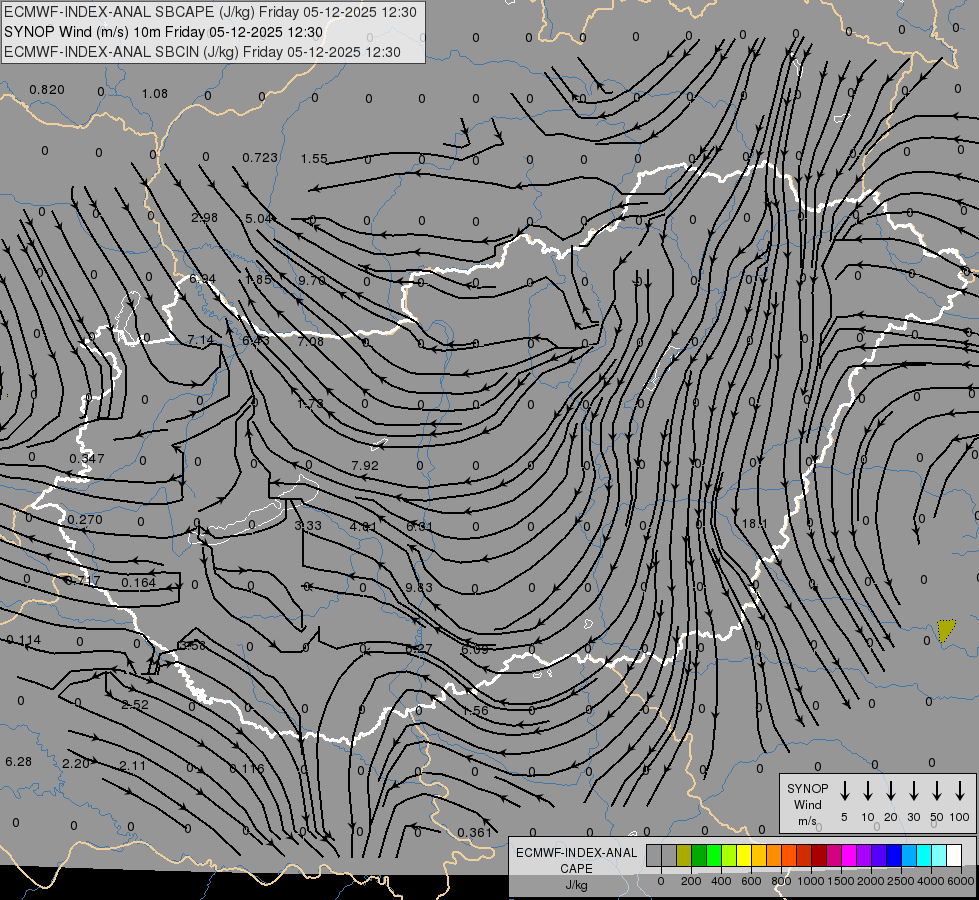This screenshot has height=900, width=979.
Task: Click the 1.08 value near top-left
Action: click(x=155, y=93)
